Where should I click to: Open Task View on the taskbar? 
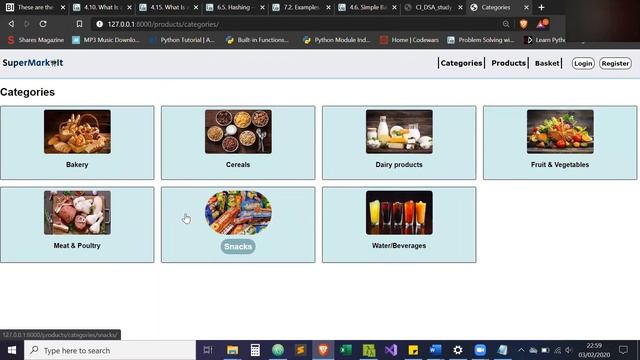click(208, 350)
